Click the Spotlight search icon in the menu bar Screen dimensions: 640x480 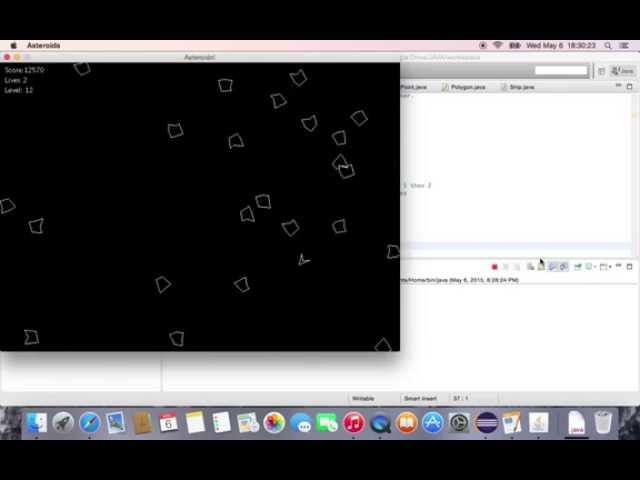tap(608, 45)
